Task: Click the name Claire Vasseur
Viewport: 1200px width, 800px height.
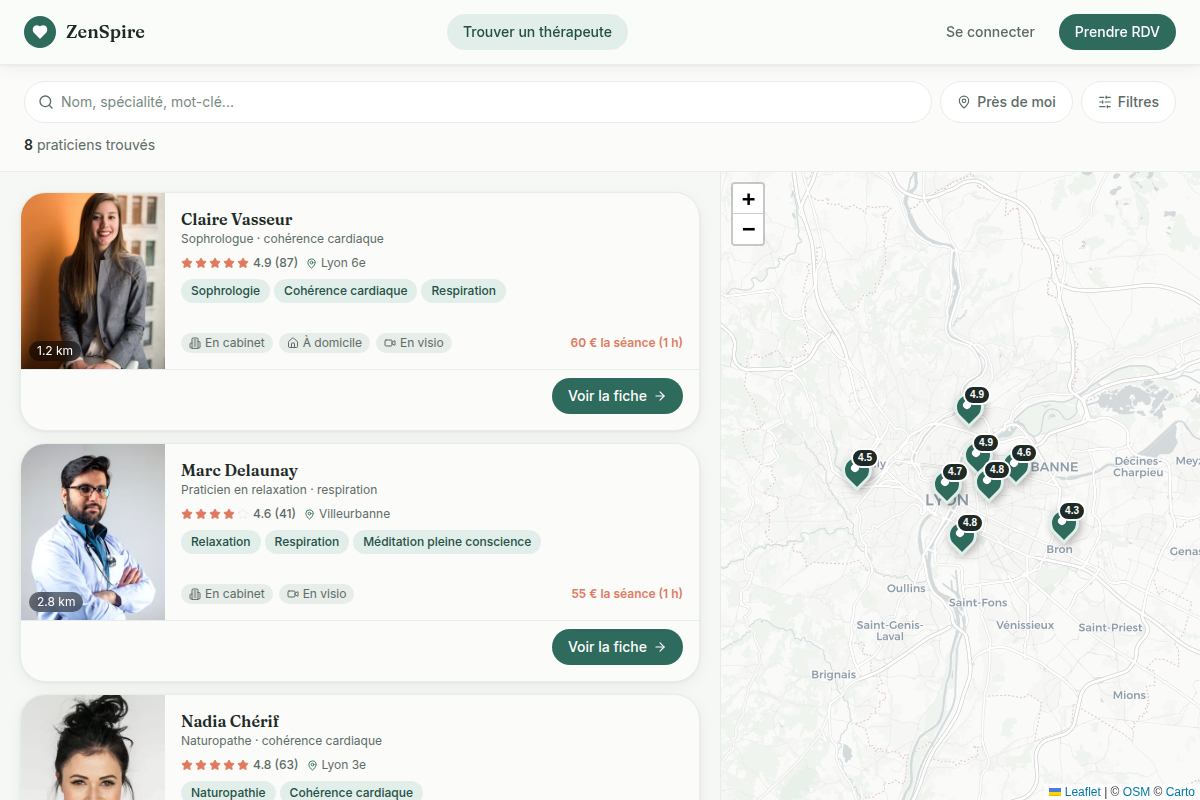Action: 237,219
